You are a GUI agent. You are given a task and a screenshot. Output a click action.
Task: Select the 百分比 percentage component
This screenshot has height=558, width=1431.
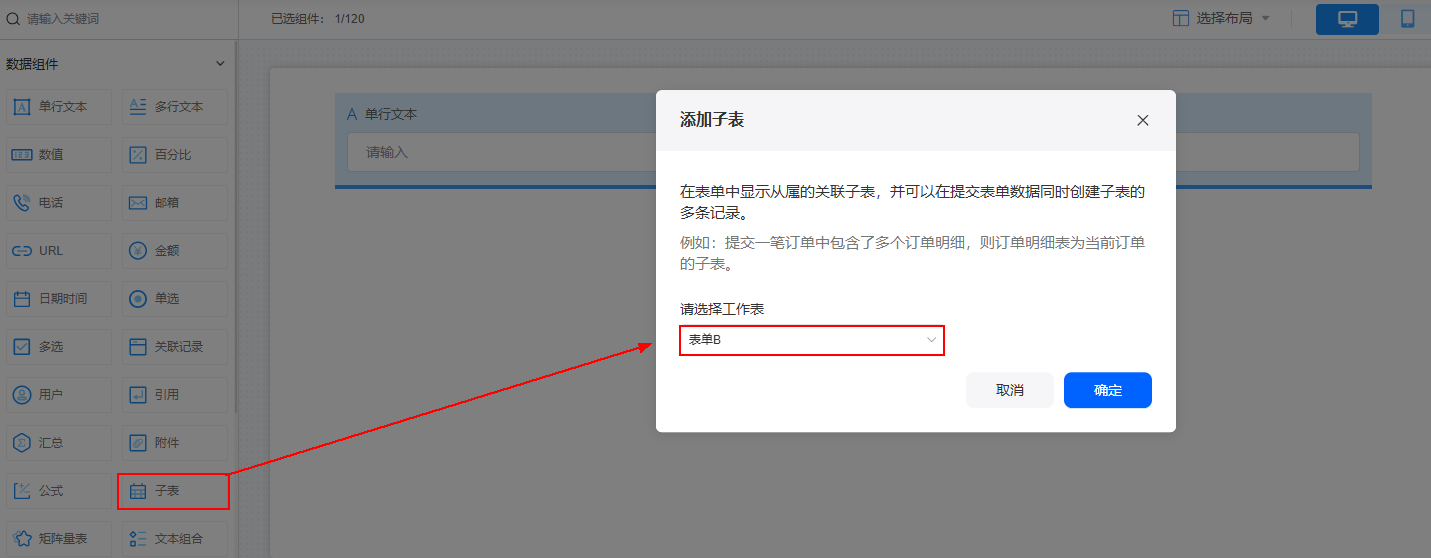pyautogui.click(x=175, y=155)
